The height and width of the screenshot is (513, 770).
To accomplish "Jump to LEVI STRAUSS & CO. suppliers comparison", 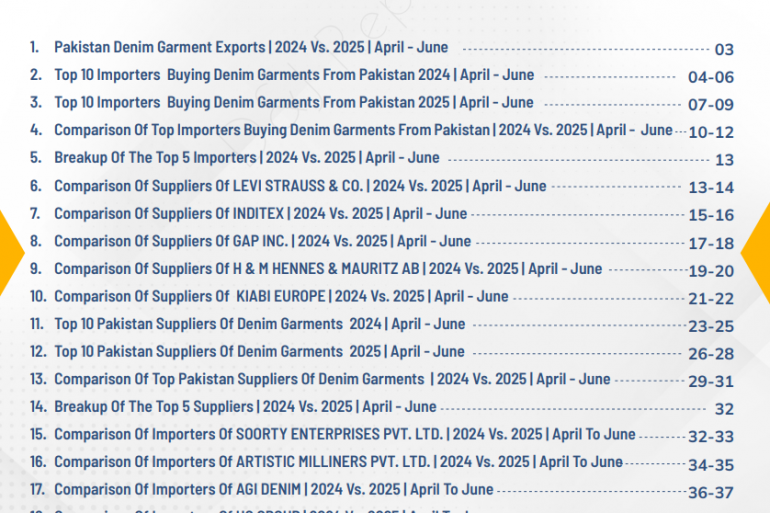I will tap(300, 186).
